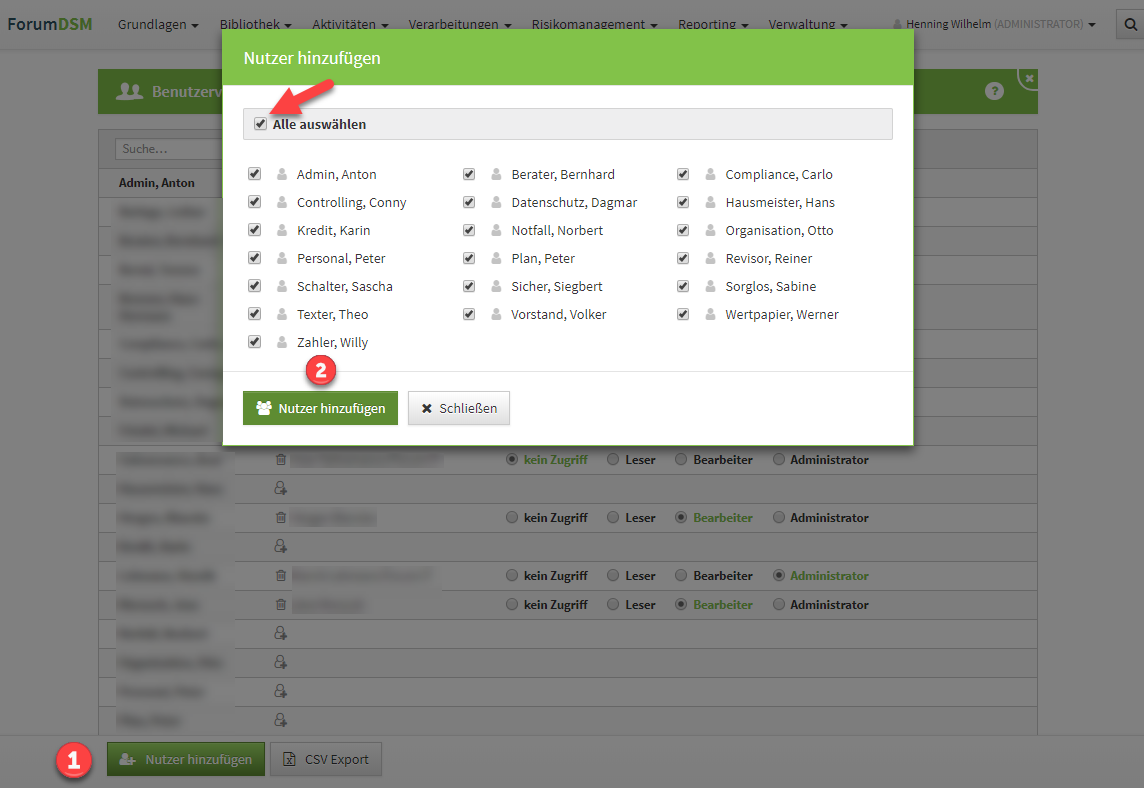Click trash icon in row with Administrator selected
The width and height of the screenshot is (1144, 788).
(x=281, y=576)
